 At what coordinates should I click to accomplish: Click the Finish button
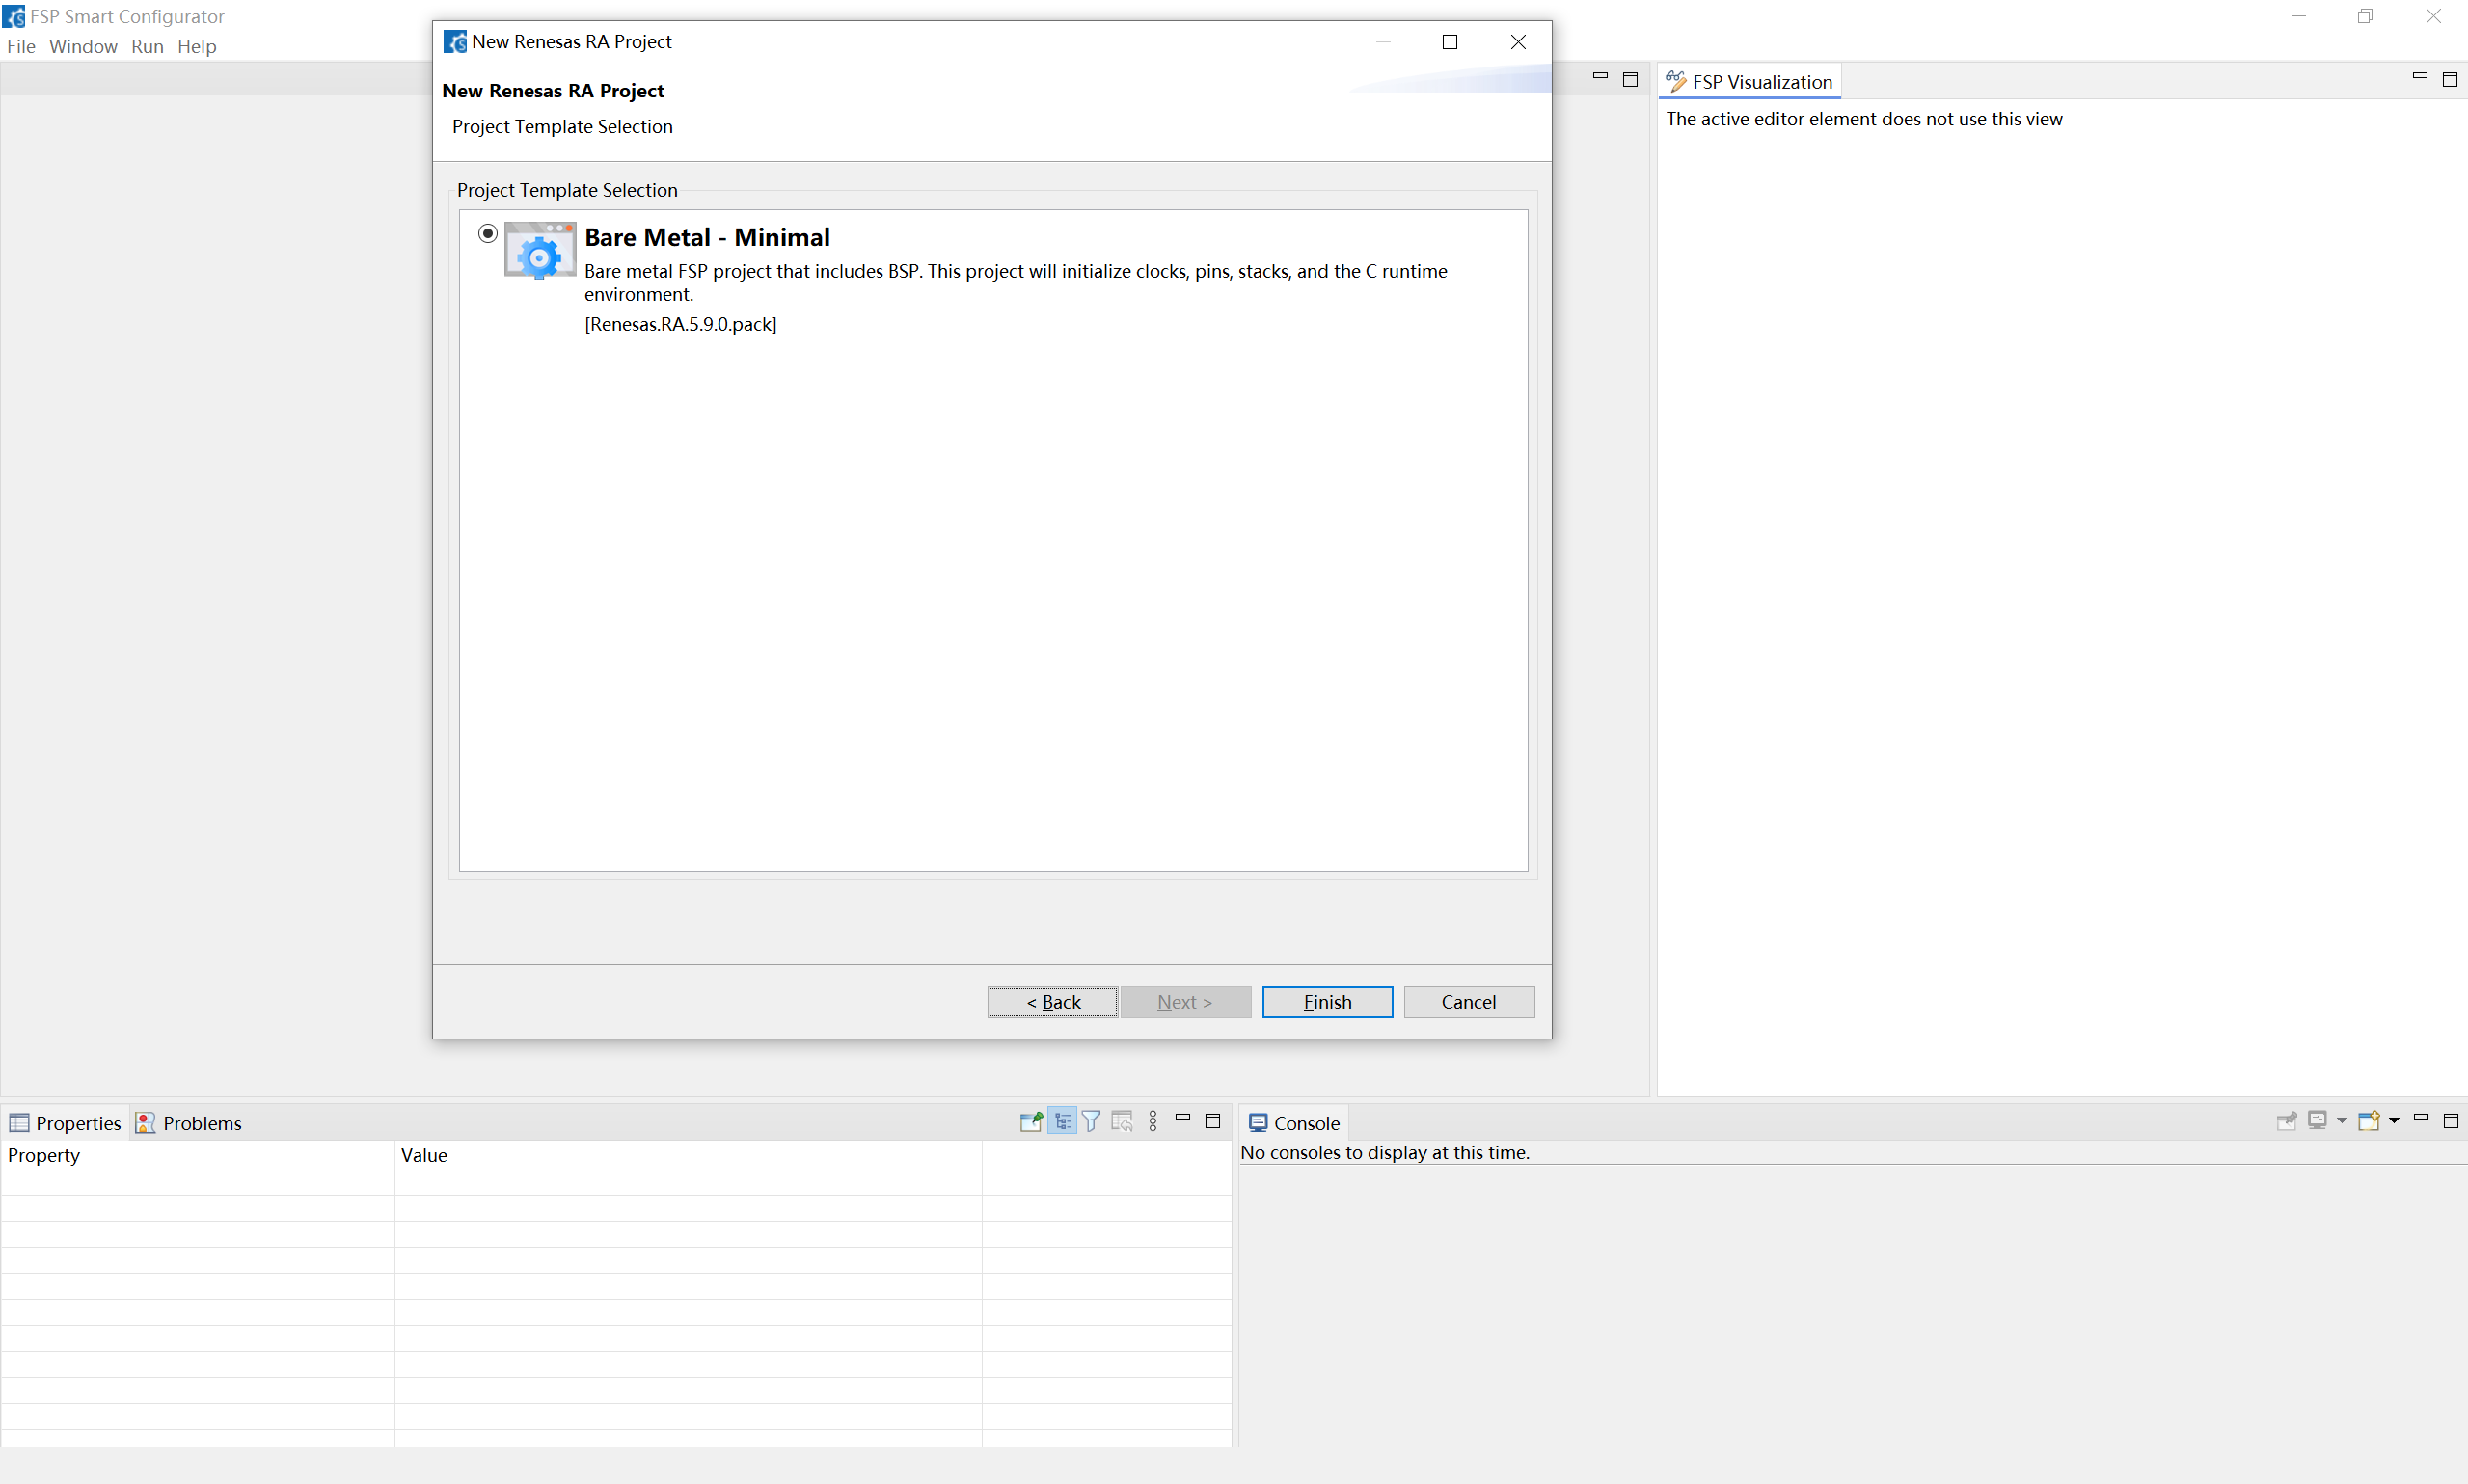click(x=1327, y=1002)
